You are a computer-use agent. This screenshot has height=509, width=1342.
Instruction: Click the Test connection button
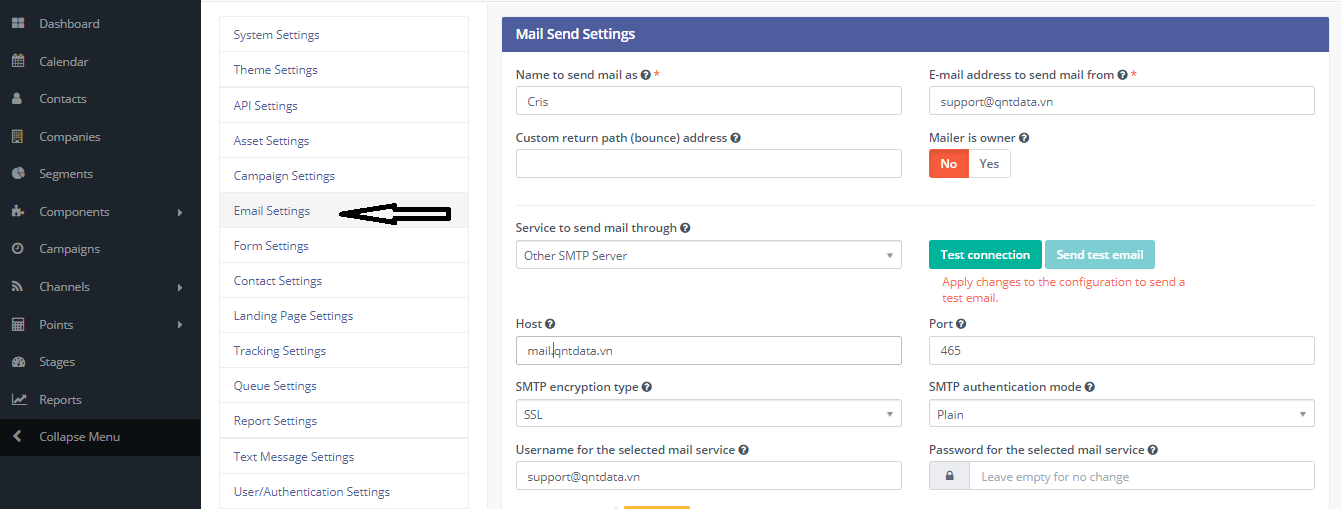pos(985,255)
